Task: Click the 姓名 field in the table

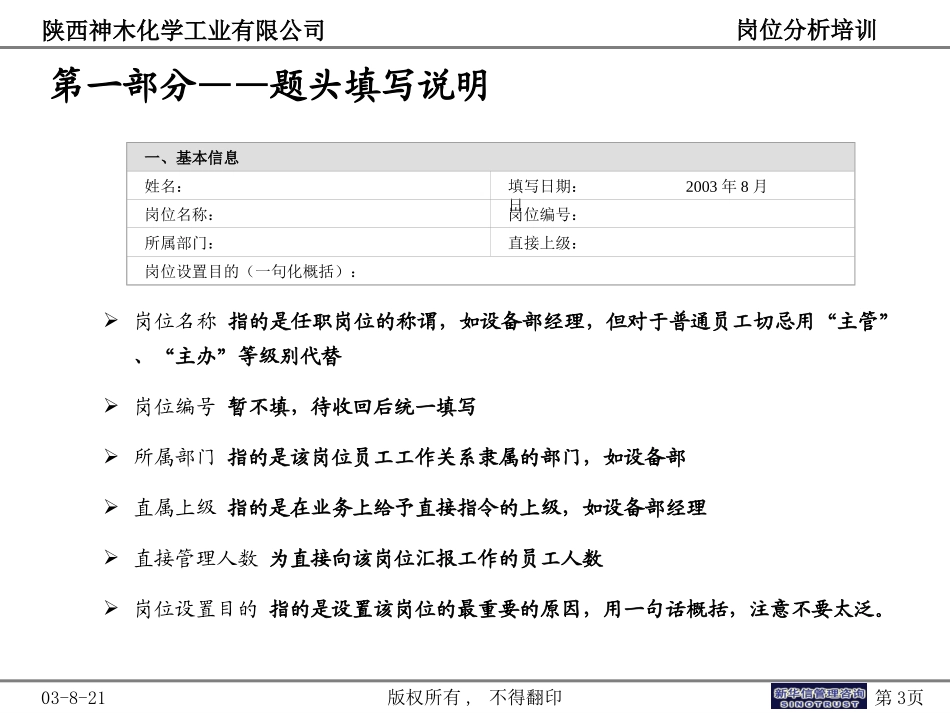Action: tap(308, 186)
